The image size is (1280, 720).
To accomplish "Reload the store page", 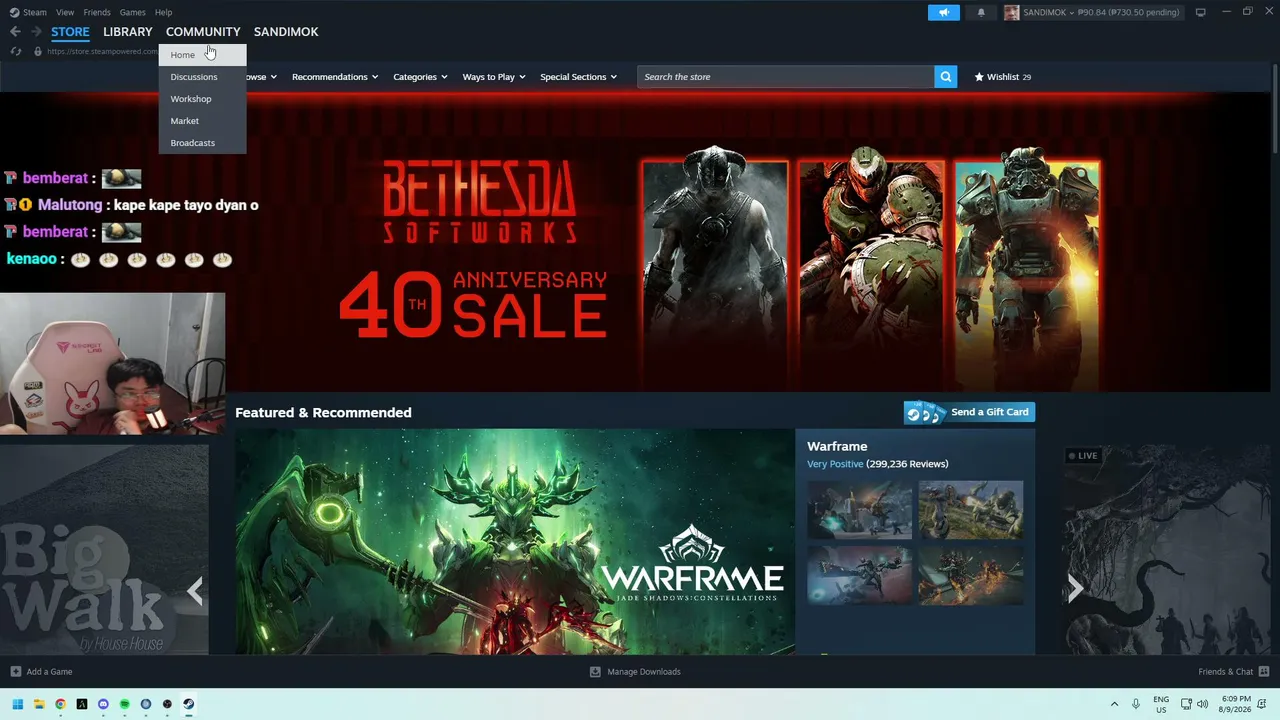I will coord(15,51).
